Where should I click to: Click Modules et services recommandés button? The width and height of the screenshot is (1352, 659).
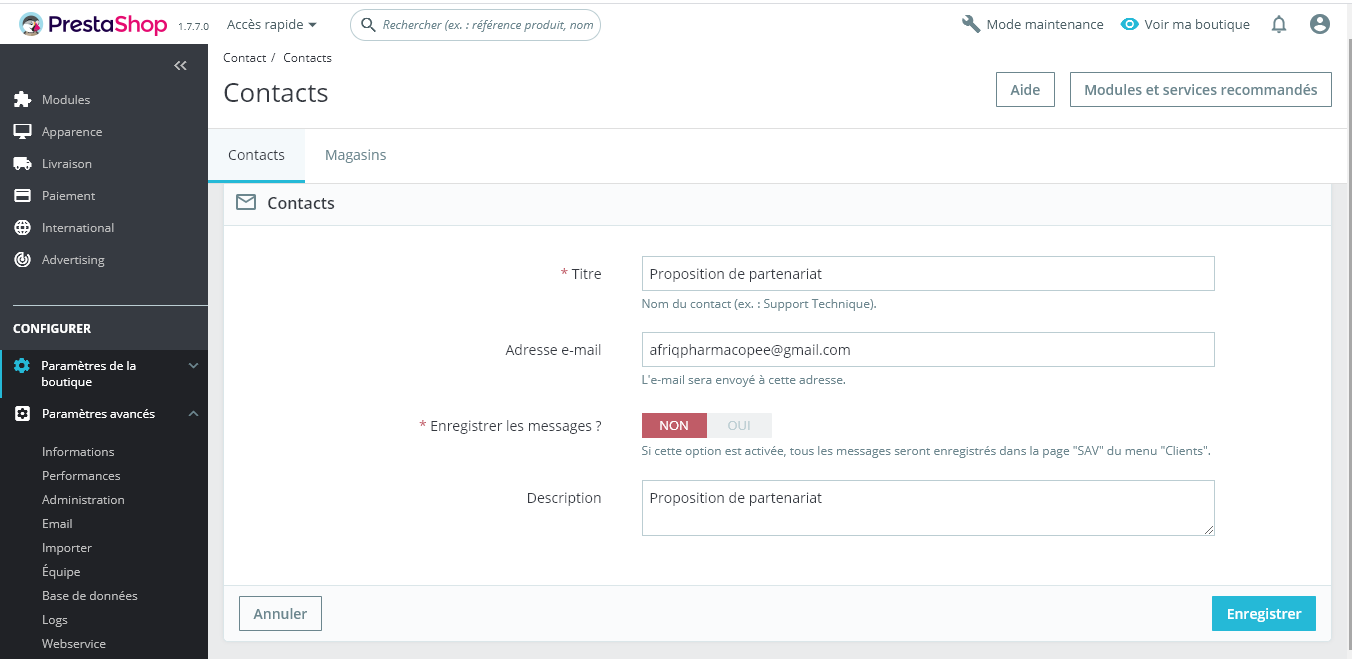pos(1201,89)
